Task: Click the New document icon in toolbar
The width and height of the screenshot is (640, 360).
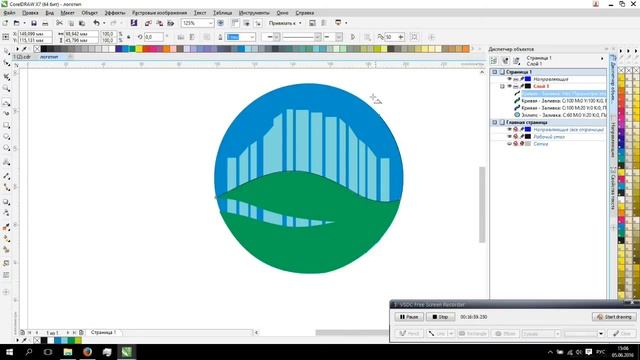Action: point(6,23)
